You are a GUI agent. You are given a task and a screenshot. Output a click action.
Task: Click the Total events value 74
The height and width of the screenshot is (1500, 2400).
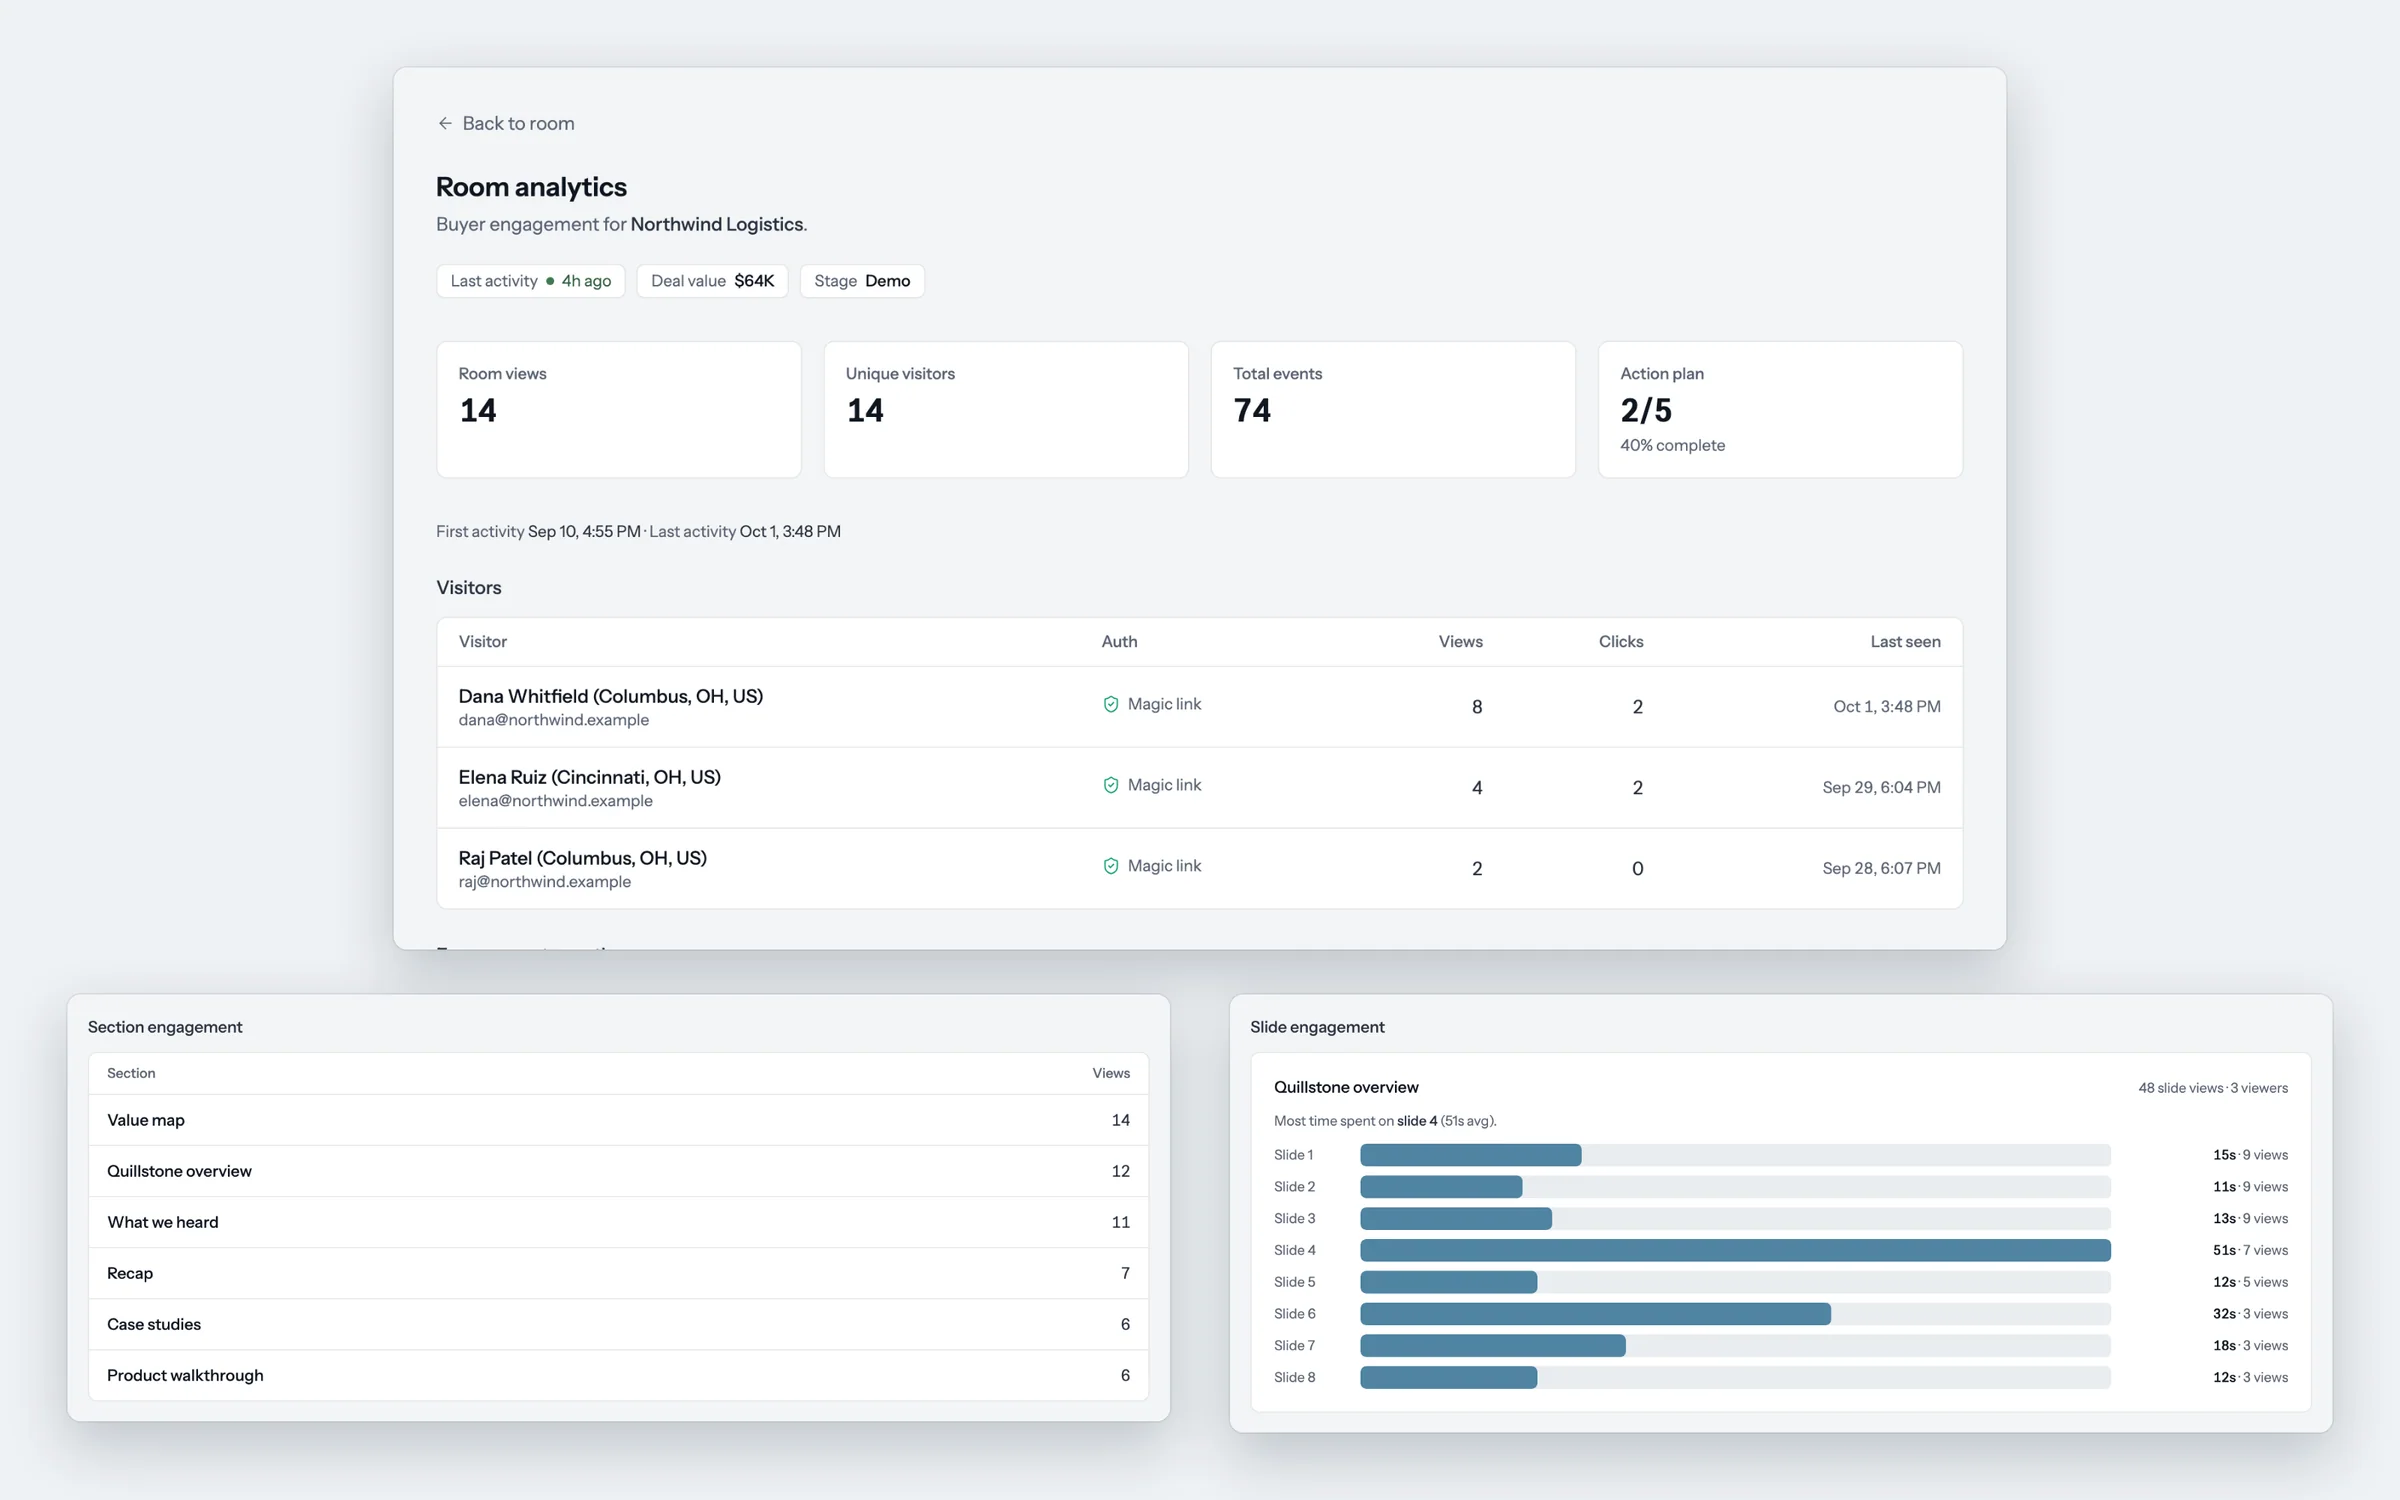click(x=1252, y=410)
